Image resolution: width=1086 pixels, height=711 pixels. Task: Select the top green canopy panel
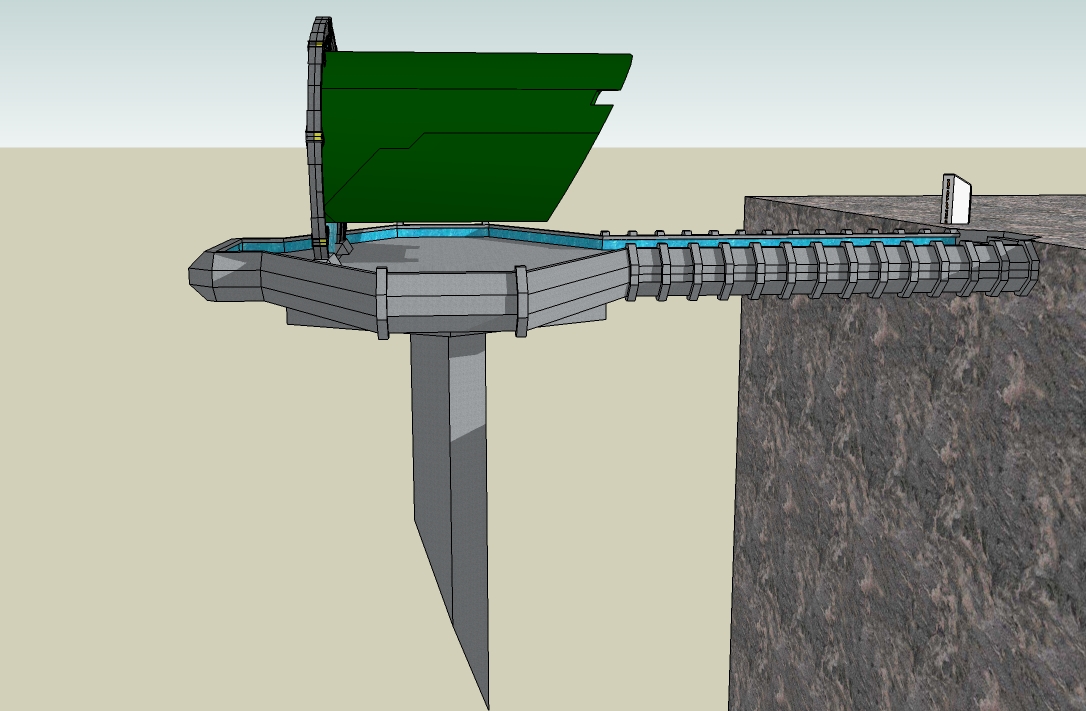[x=470, y=70]
